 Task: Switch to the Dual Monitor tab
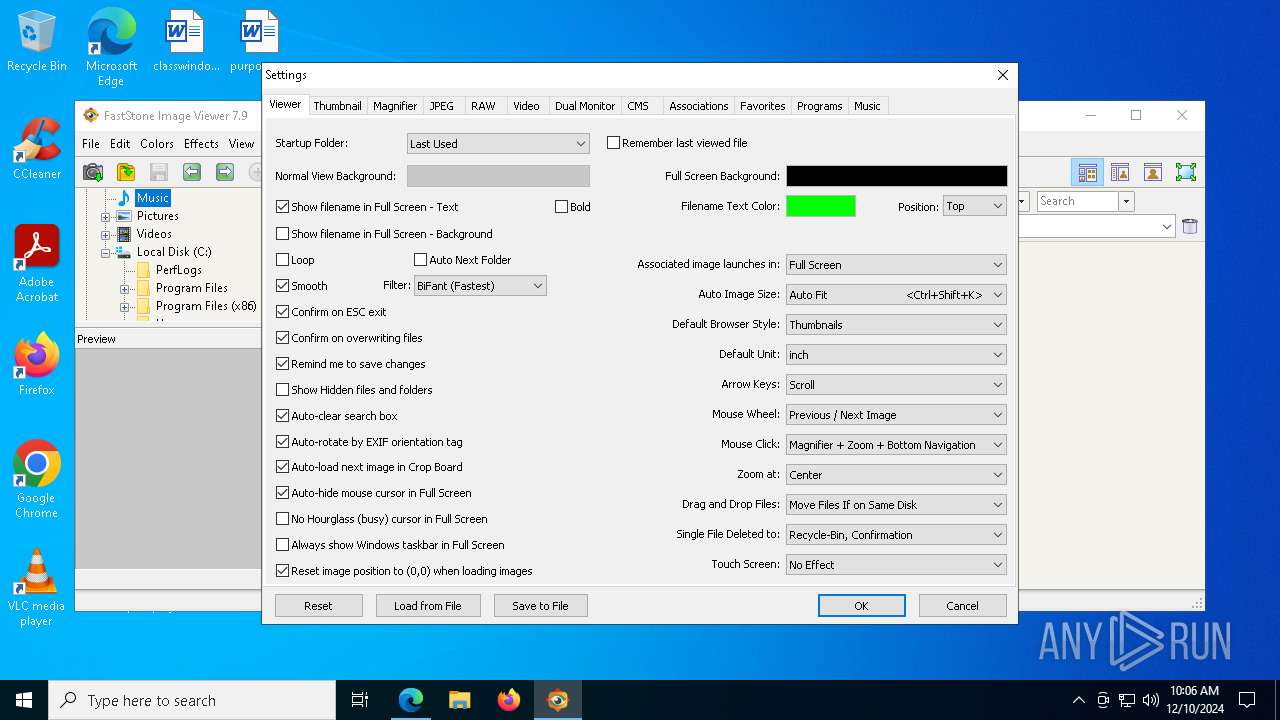[585, 106]
